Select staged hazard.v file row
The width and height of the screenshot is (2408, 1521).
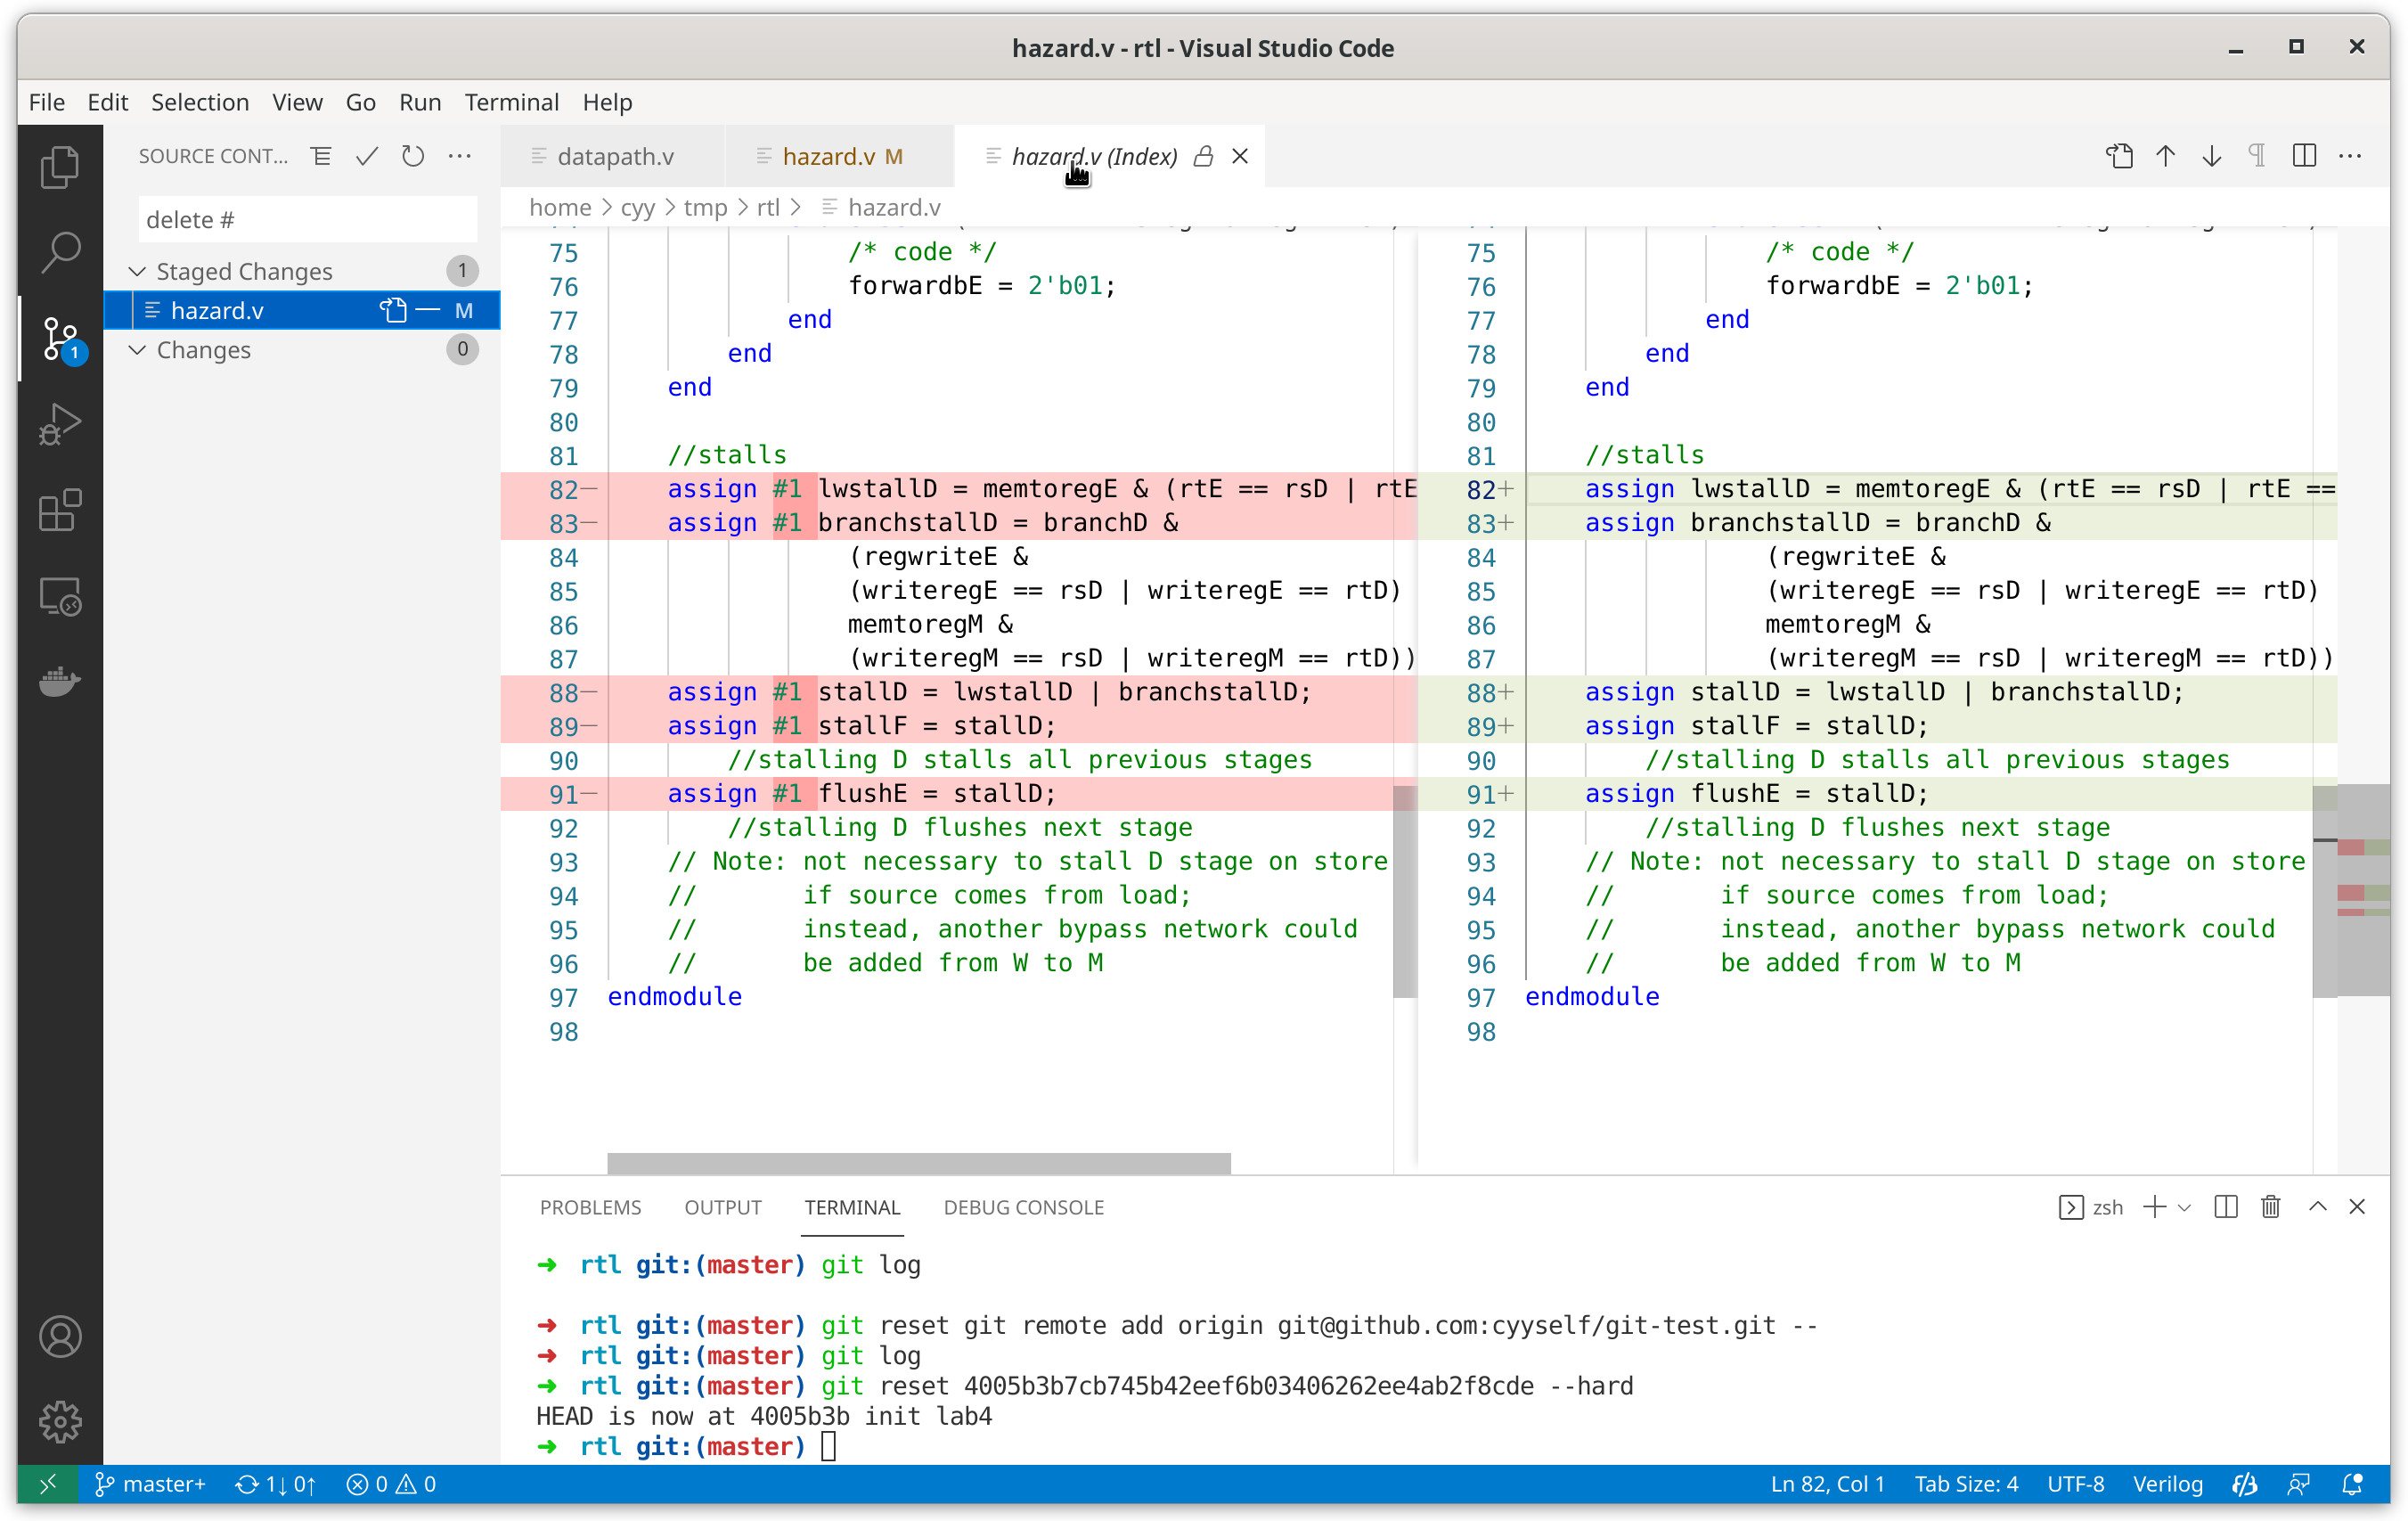tap(301, 310)
